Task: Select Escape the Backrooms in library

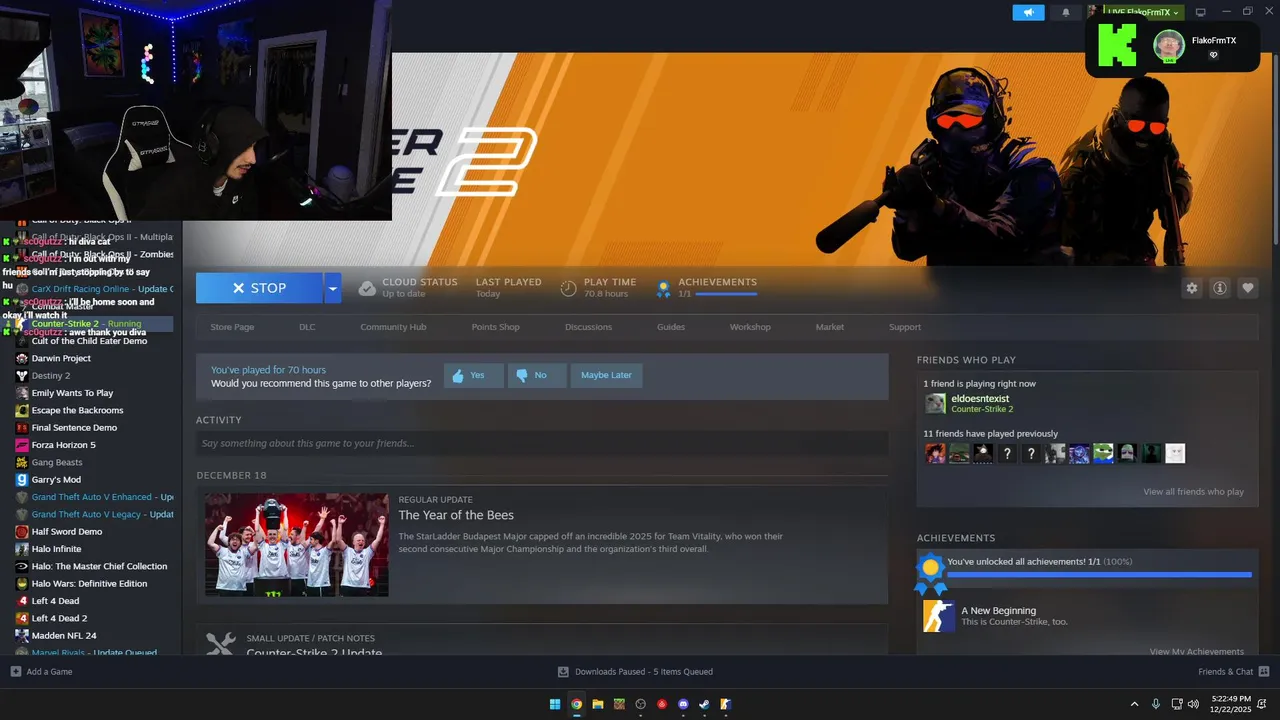Action: (x=77, y=410)
